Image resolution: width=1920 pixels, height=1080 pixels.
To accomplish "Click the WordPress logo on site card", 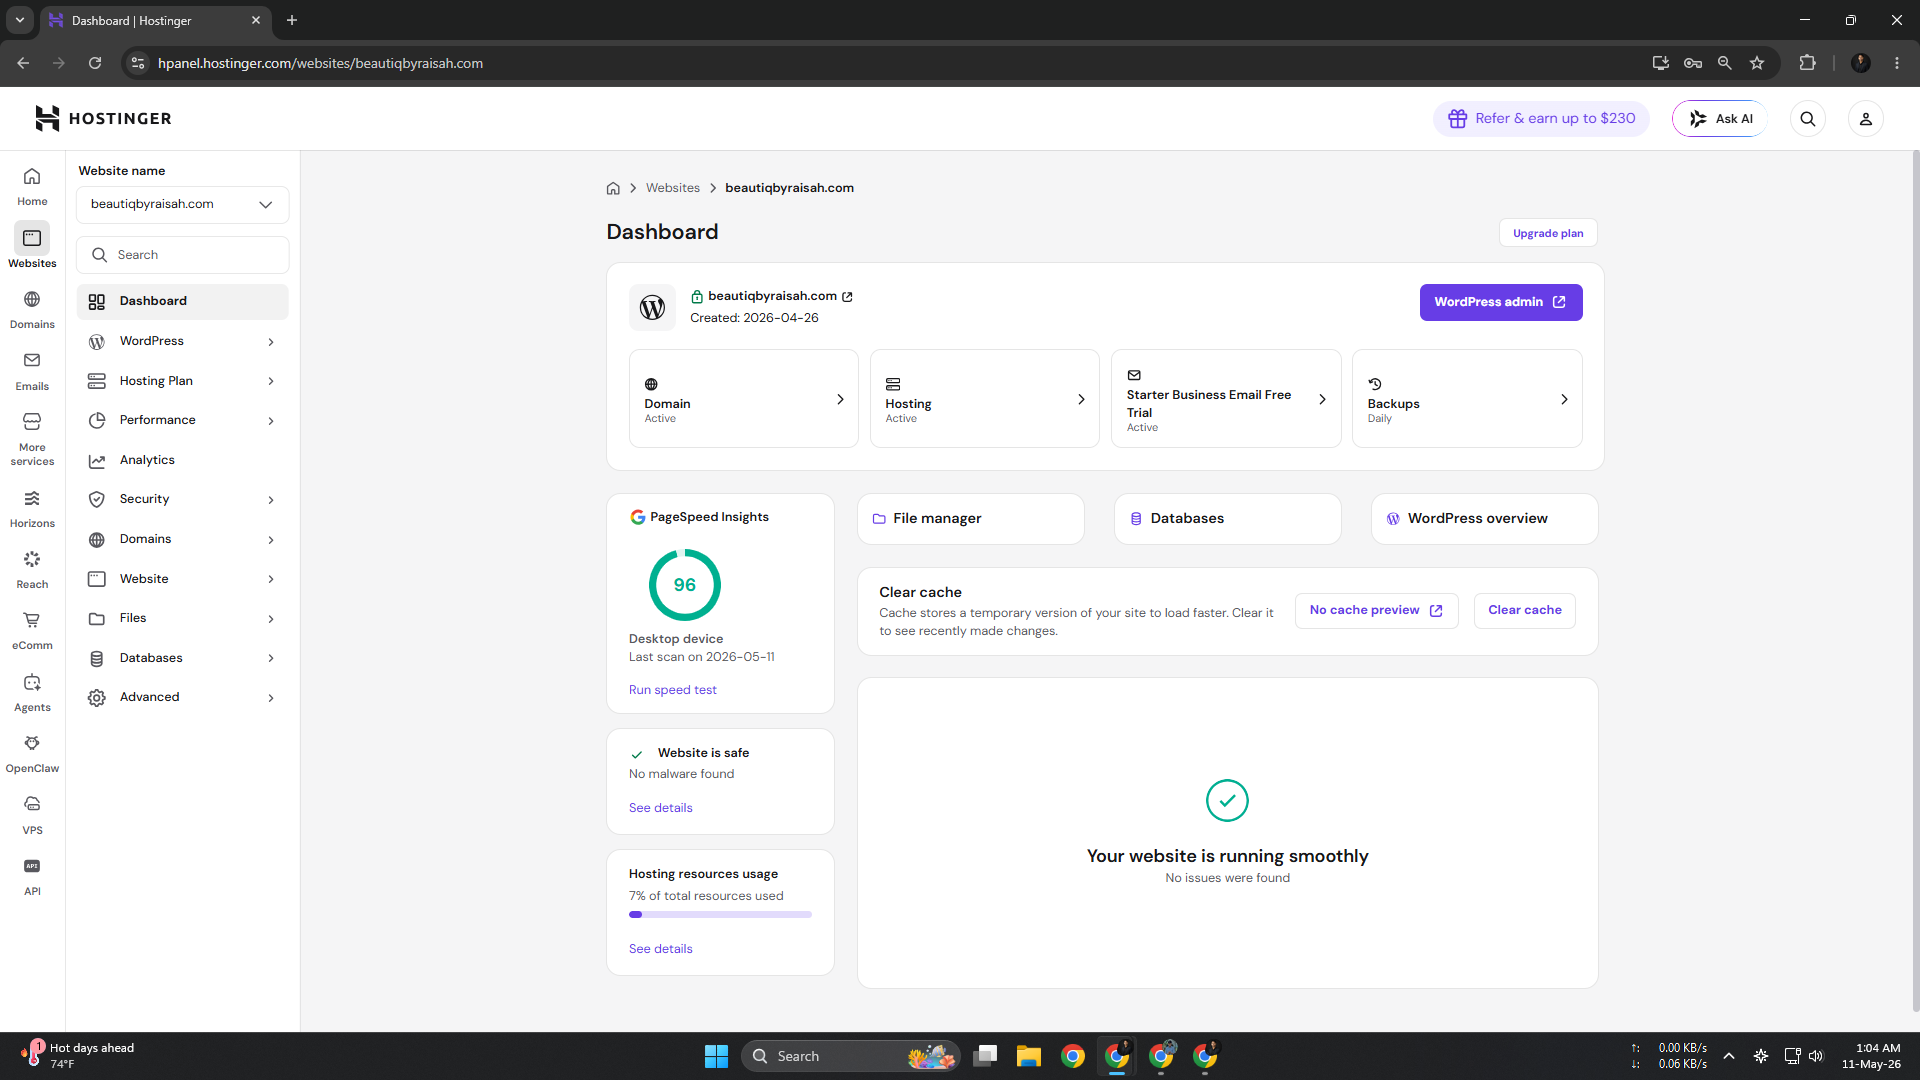I will point(652,307).
